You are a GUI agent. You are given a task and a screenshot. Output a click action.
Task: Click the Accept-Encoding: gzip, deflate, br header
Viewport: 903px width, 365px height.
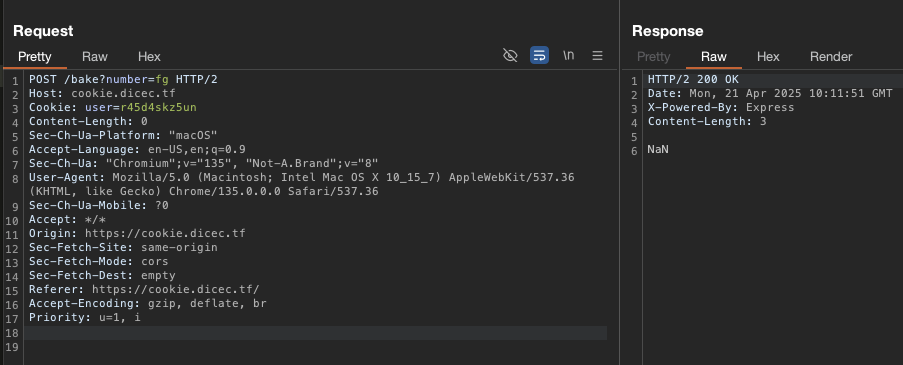click(x=147, y=303)
